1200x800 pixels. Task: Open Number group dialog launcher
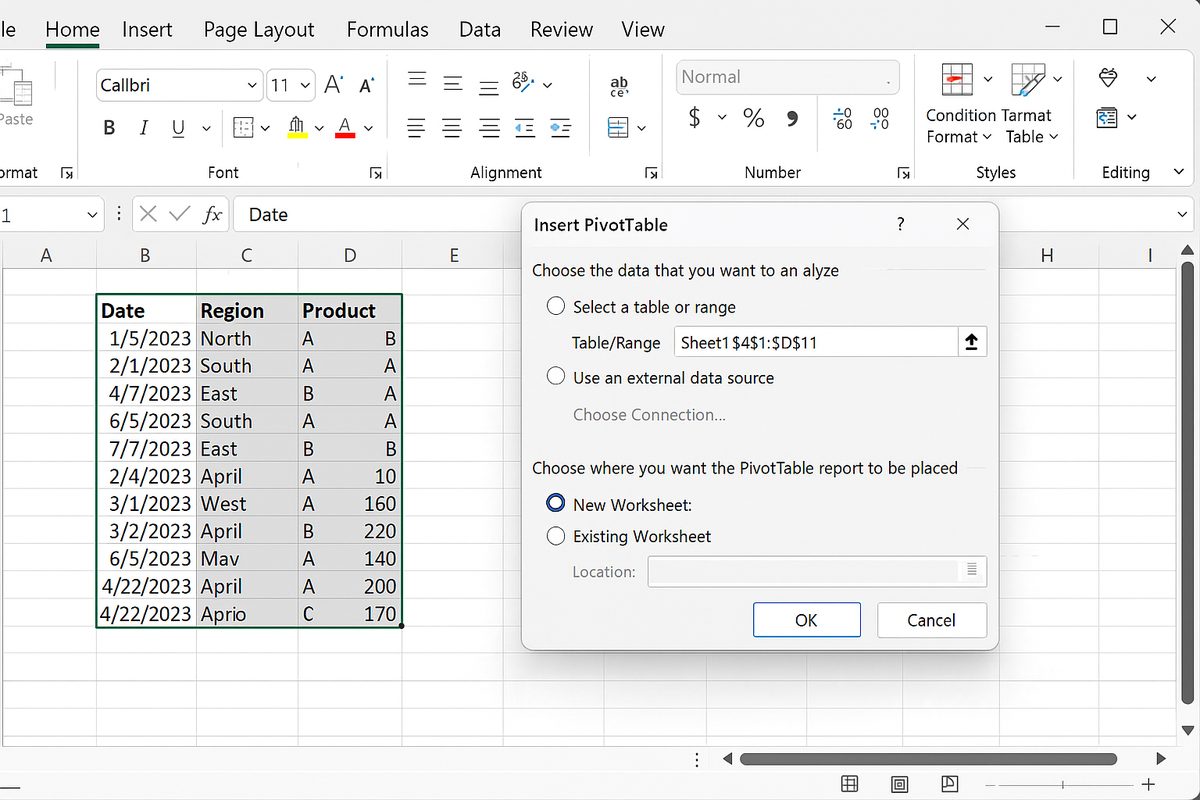click(903, 173)
